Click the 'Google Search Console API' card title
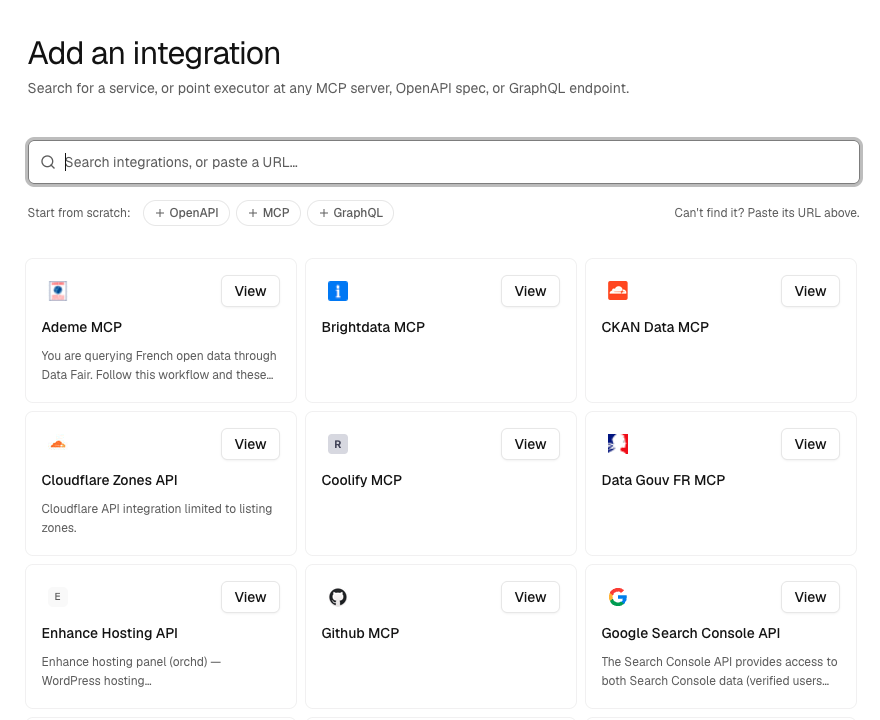 click(691, 634)
